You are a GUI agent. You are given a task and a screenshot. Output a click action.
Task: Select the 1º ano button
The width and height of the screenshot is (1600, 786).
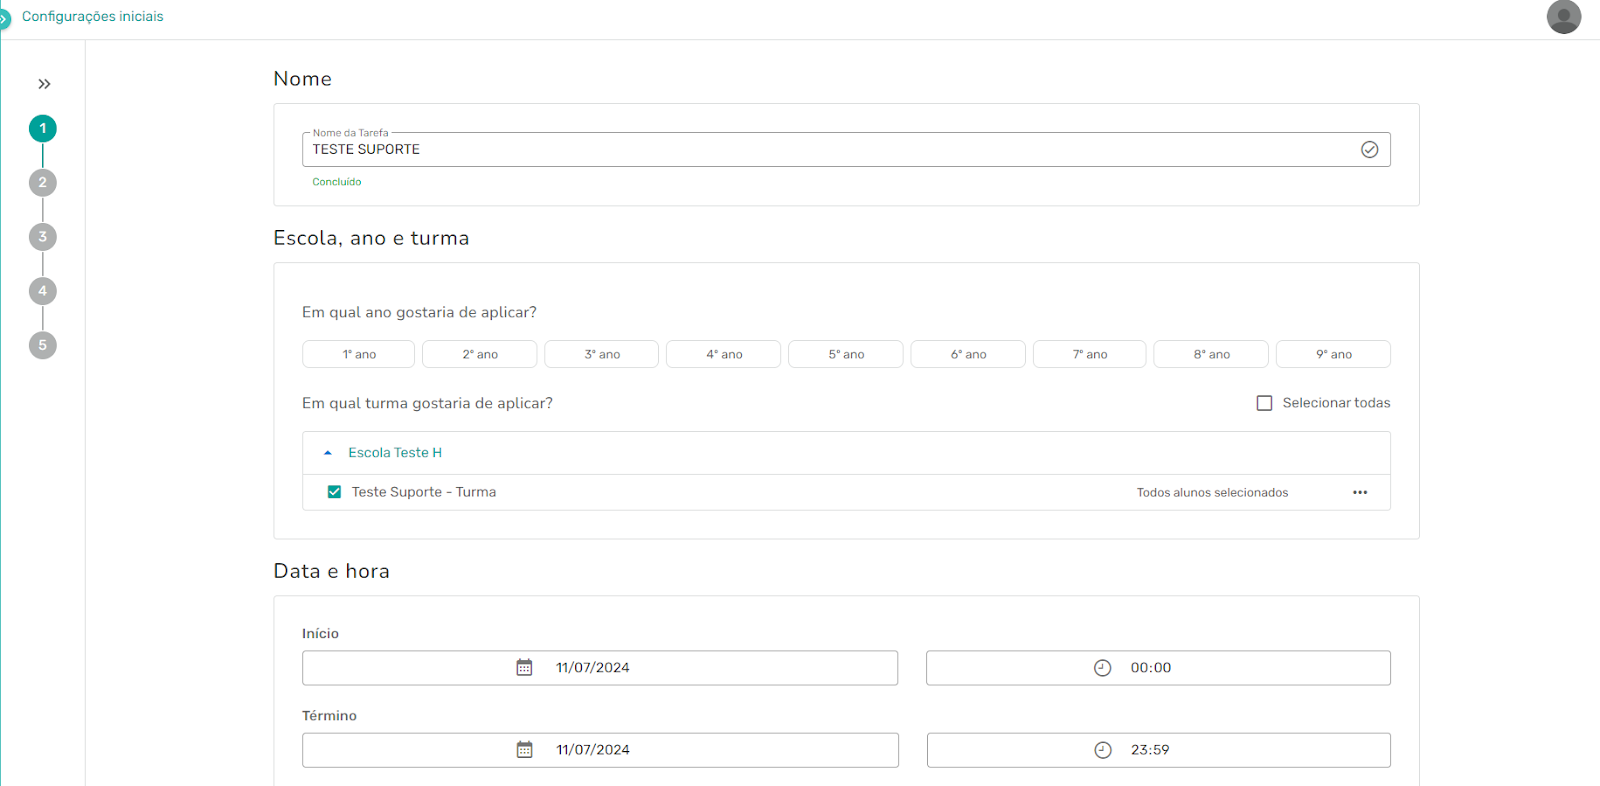358,354
